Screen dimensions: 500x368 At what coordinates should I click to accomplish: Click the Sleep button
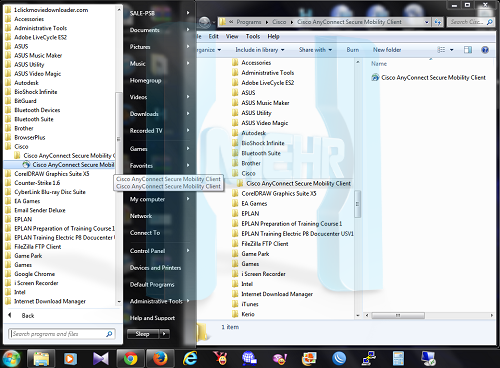click(143, 334)
